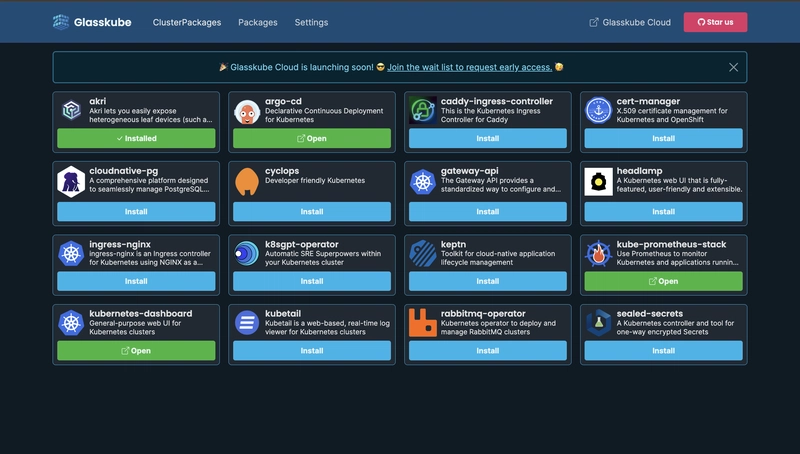Click the sealed-secrets package icon

pyautogui.click(x=599, y=323)
